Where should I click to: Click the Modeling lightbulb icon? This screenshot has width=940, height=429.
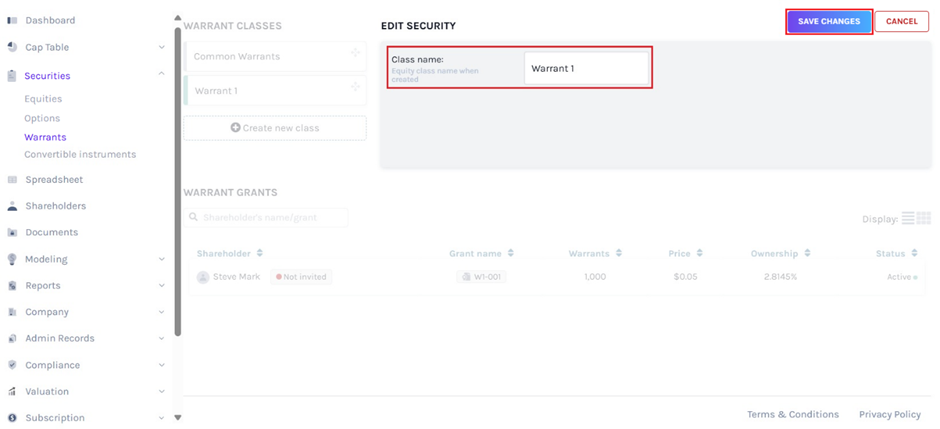12,259
